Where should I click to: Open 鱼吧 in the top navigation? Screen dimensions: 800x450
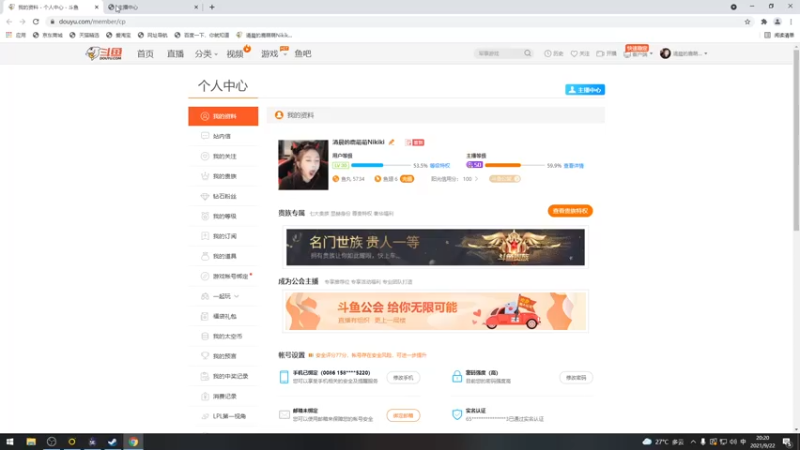(x=303, y=54)
